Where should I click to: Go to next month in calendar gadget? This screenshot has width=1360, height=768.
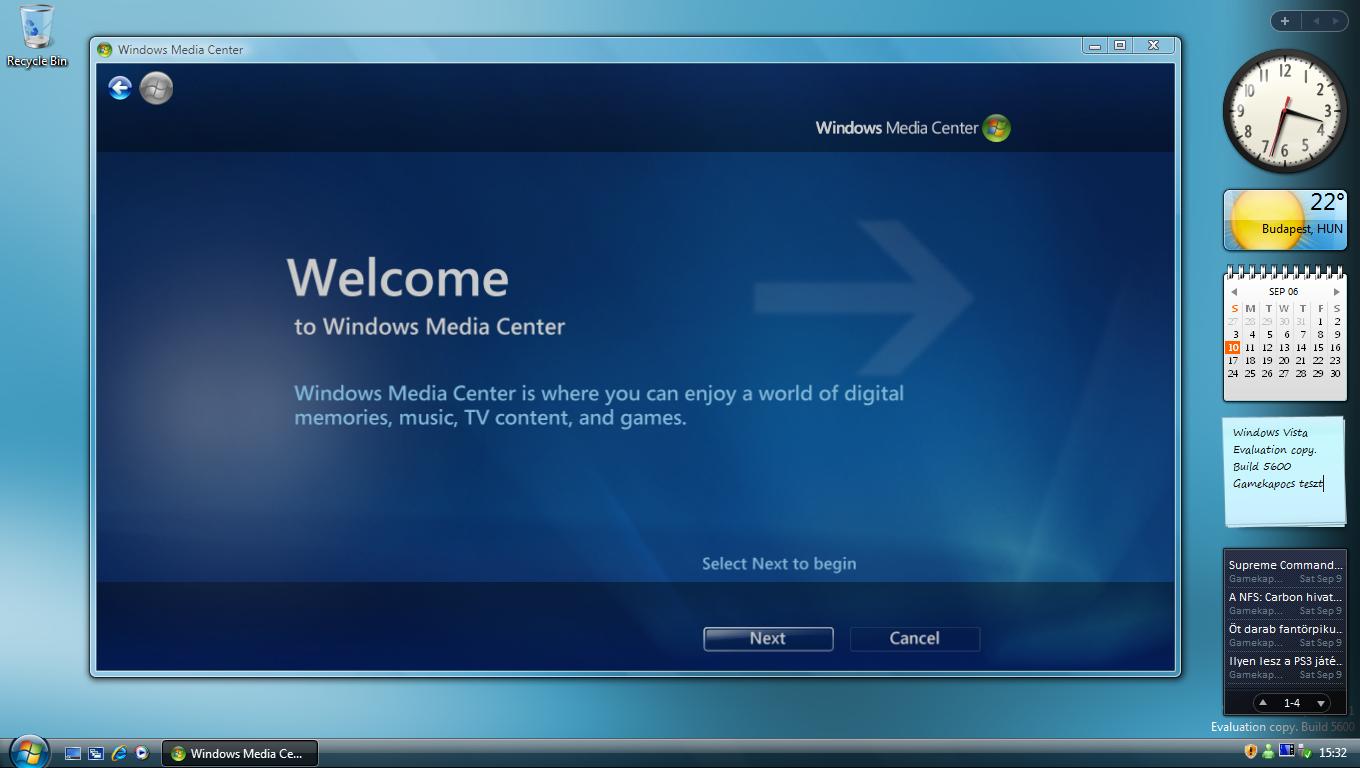(x=1336, y=292)
